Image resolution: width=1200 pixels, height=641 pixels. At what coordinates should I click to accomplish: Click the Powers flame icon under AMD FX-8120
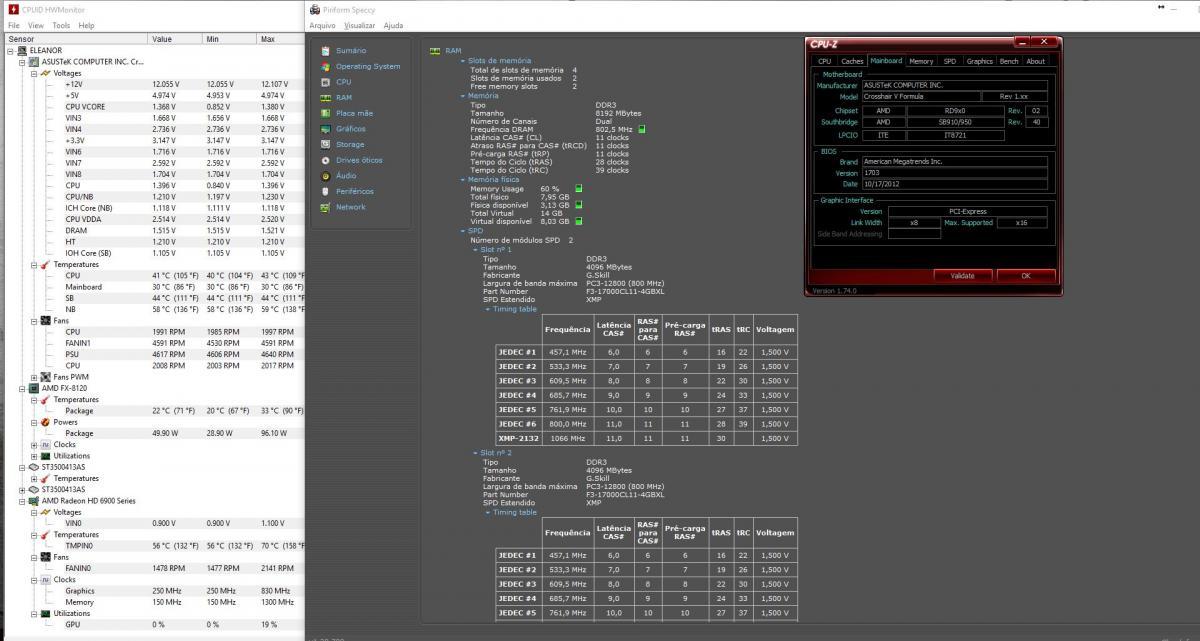click(x=45, y=422)
